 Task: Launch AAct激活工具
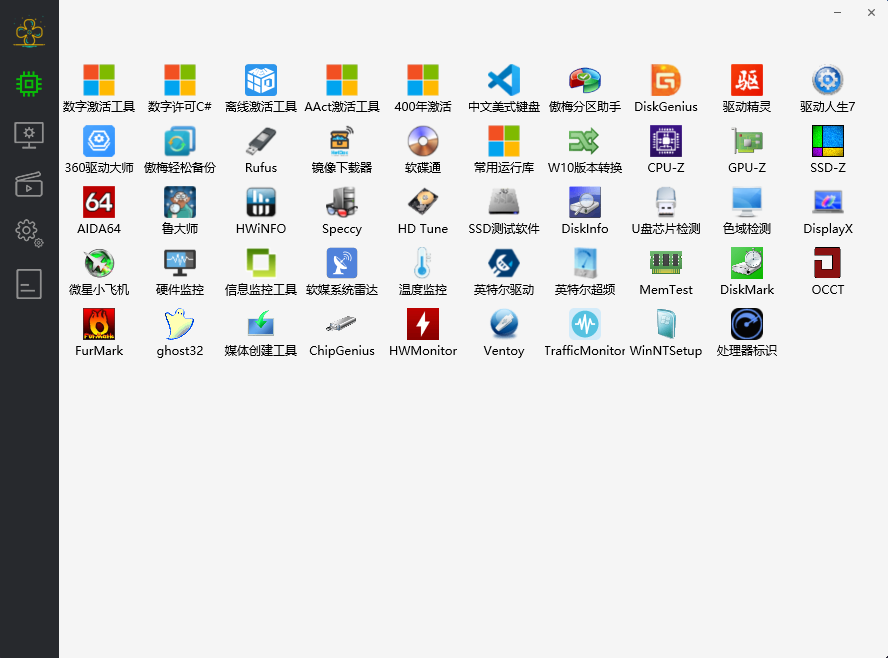point(342,89)
